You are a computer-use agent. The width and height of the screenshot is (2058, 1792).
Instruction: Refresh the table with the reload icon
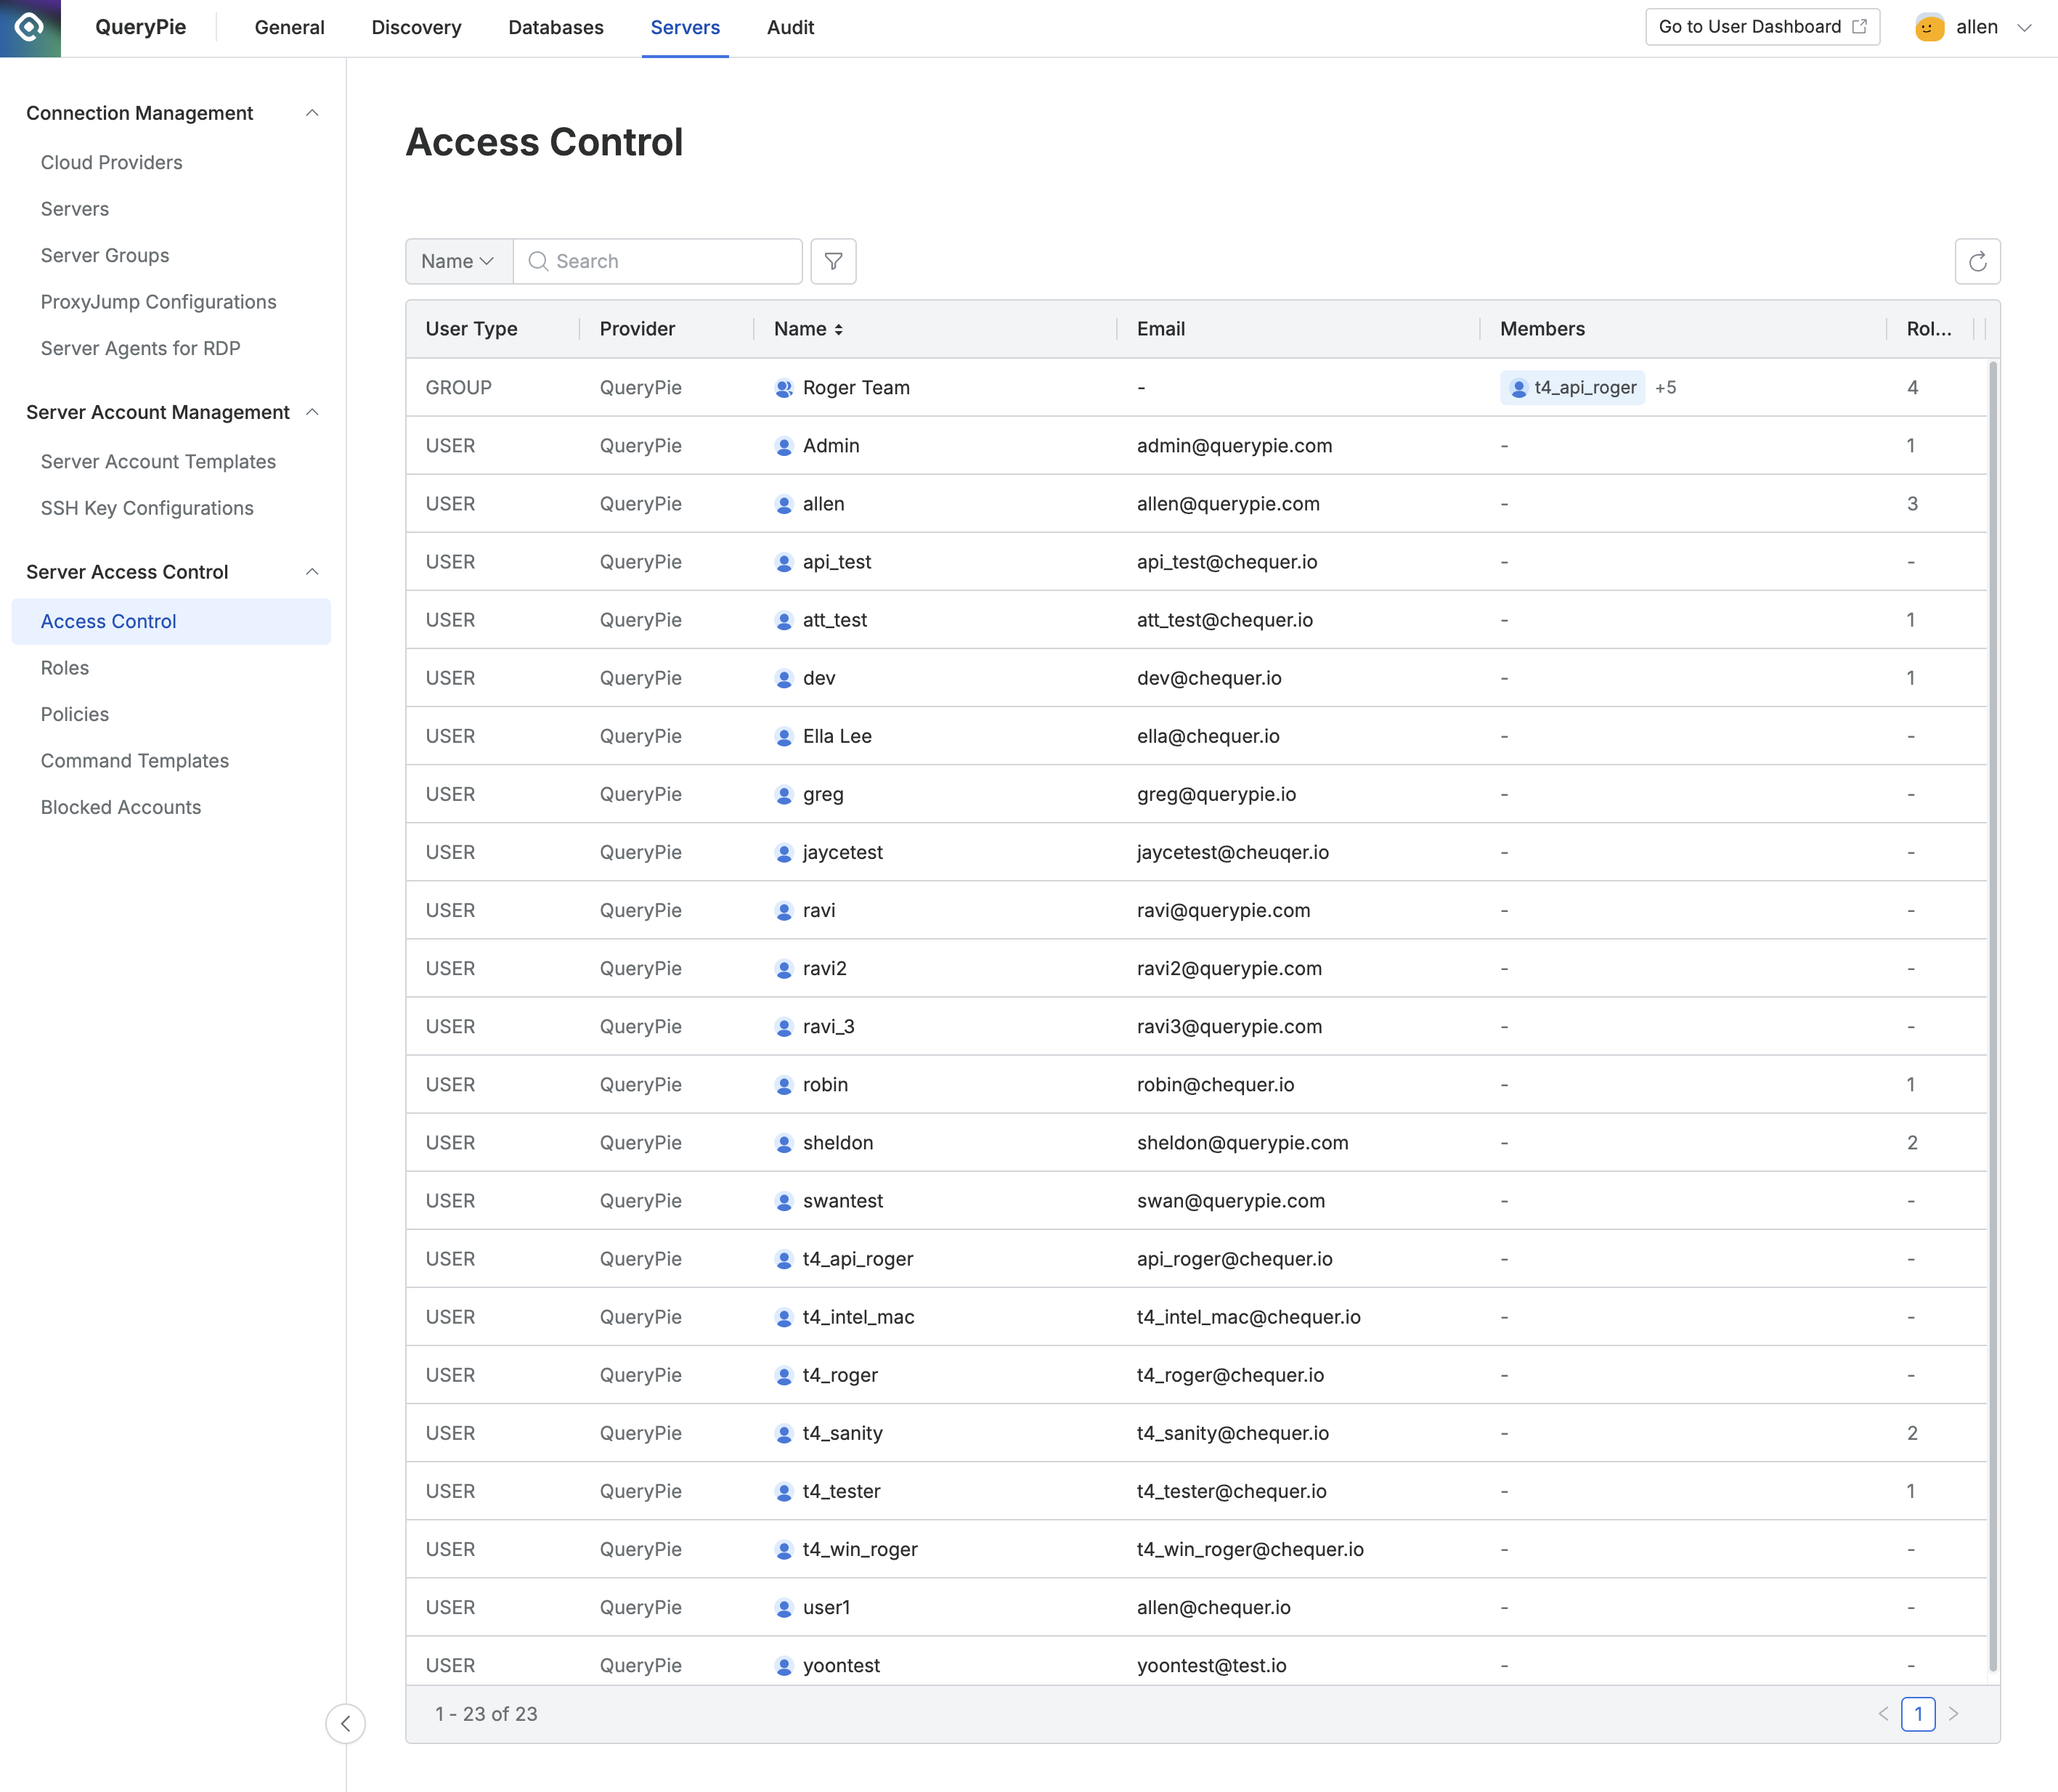point(1977,261)
